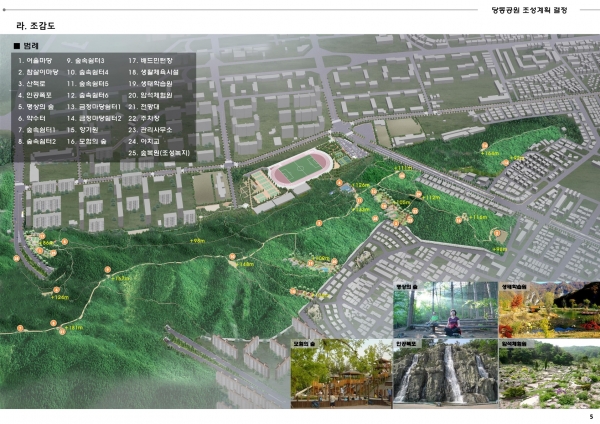This screenshot has height=424, width=600.
Task: Select legend entry 21. 전망대
Action: (143, 107)
